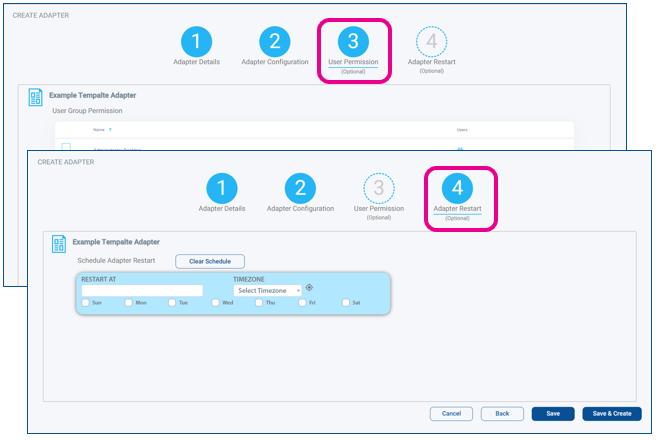Tick the Wed checkbox
This screenshot has height=440, width=656.
(x=216, y=302)
